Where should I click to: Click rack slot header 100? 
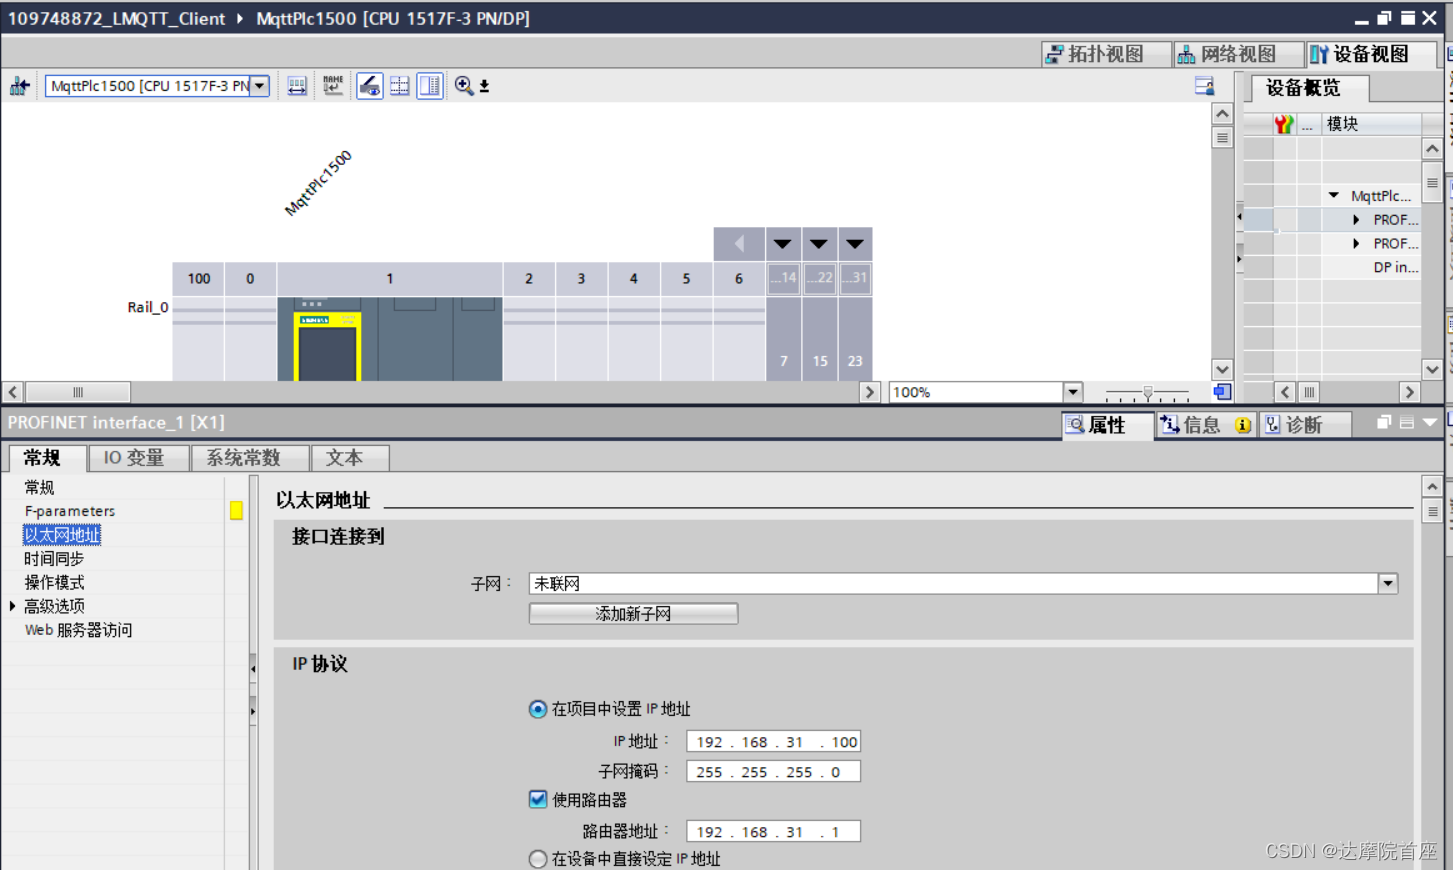(199, 279)
